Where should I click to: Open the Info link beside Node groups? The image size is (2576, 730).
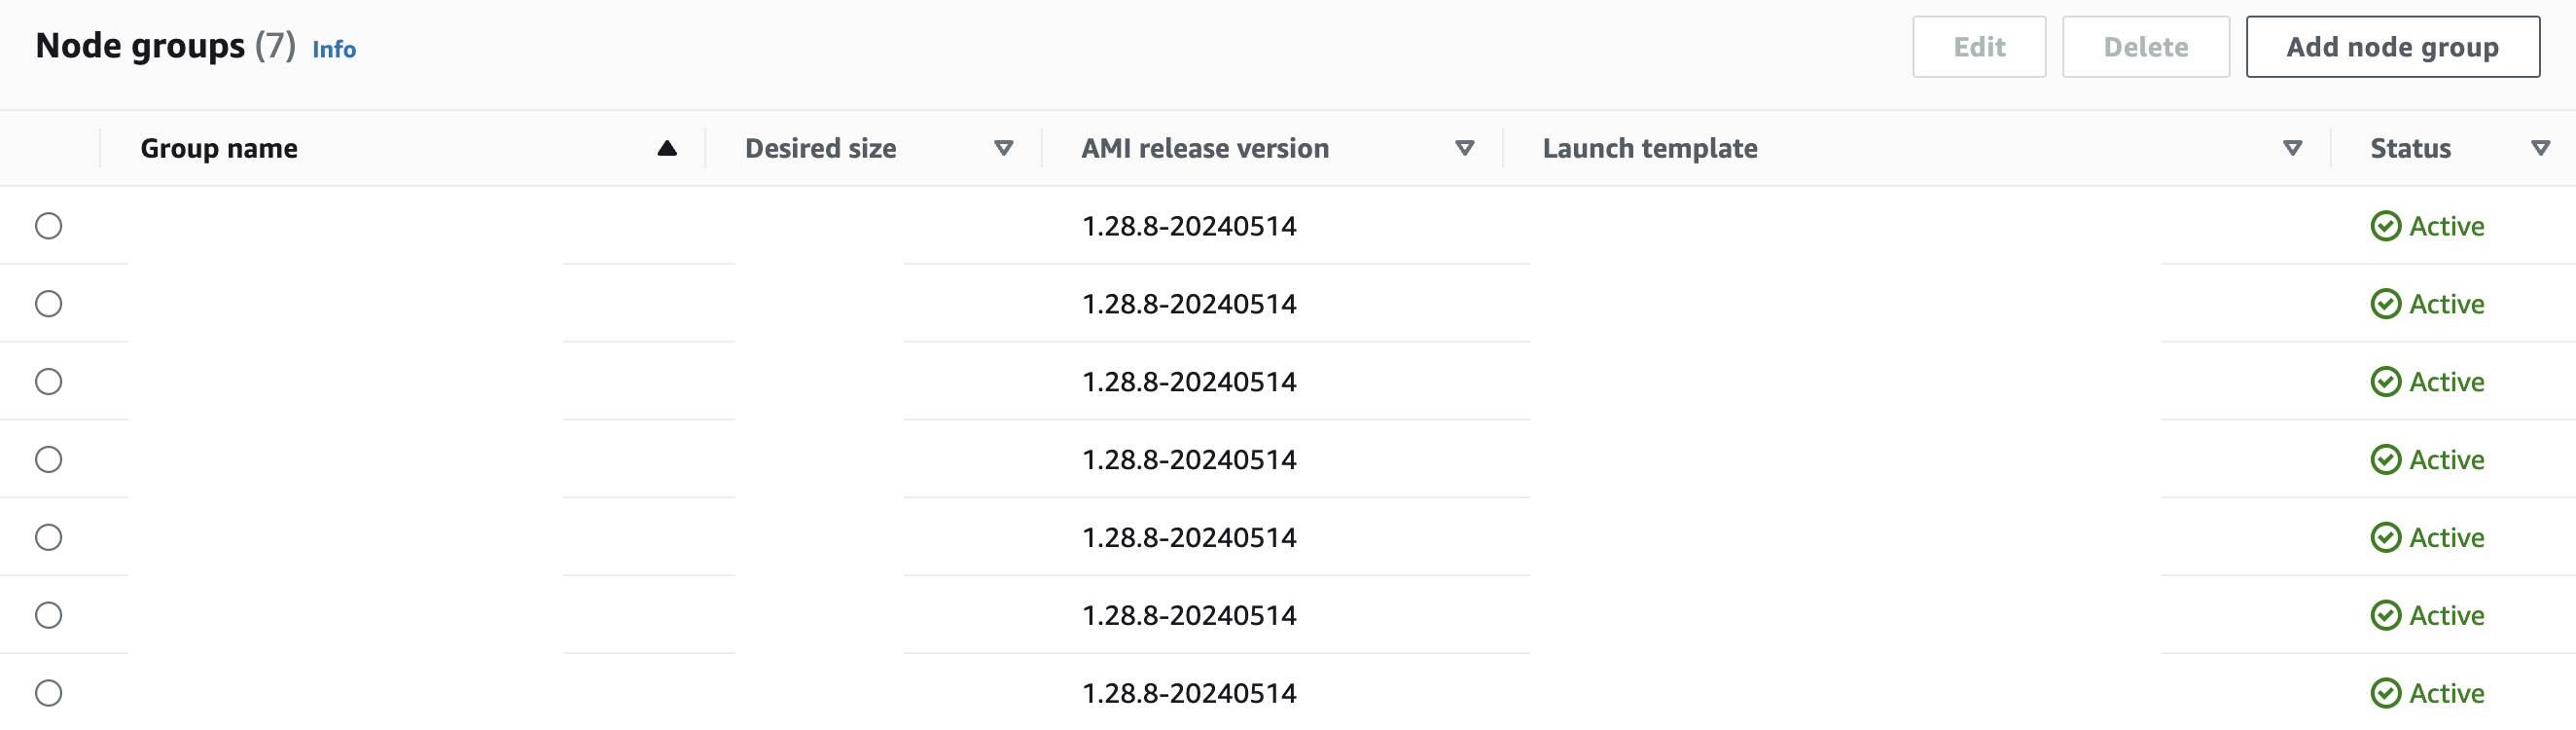pos(334,49)
